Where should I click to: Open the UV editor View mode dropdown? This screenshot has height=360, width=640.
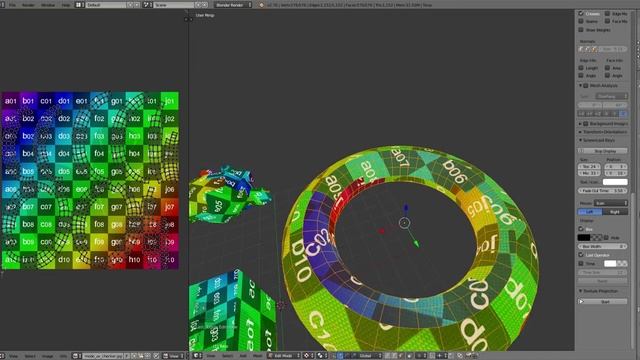(174, 356)
